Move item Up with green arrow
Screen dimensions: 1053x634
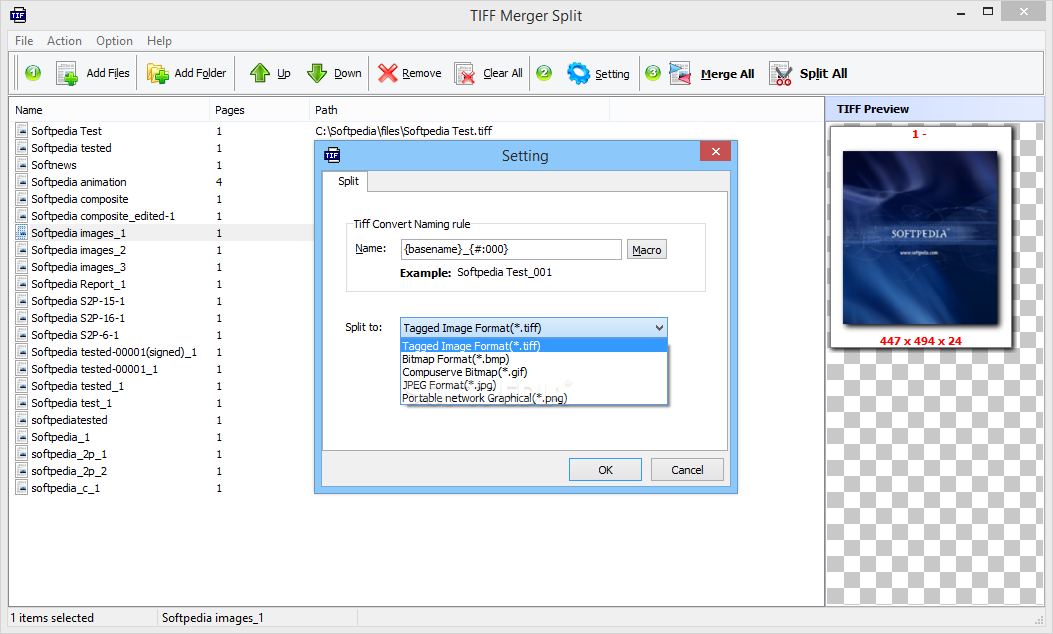click(x=259, y=73)
